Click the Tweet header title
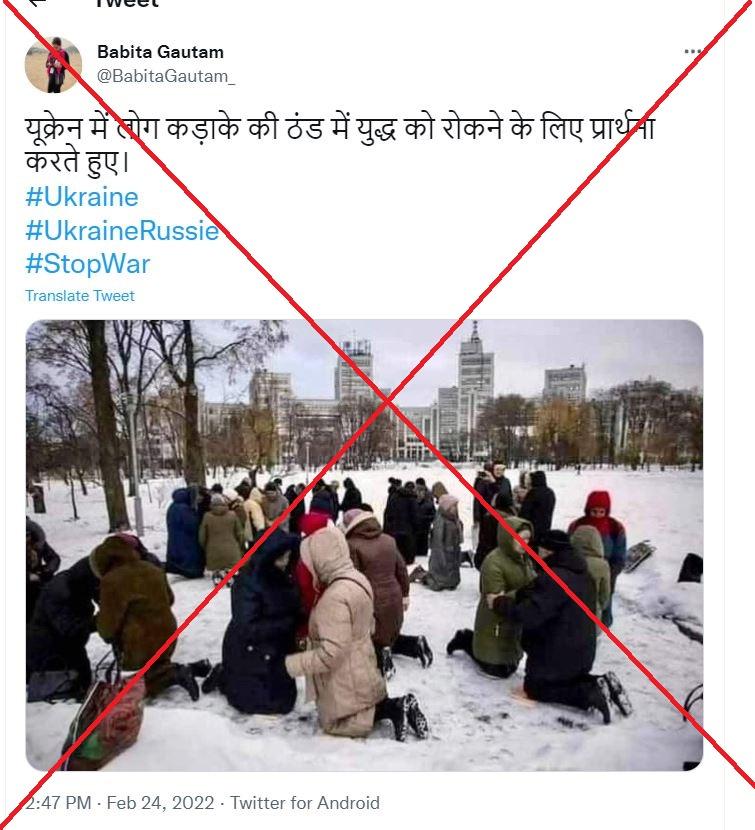This screenshot has width=755, height=830. click(127, 4)
